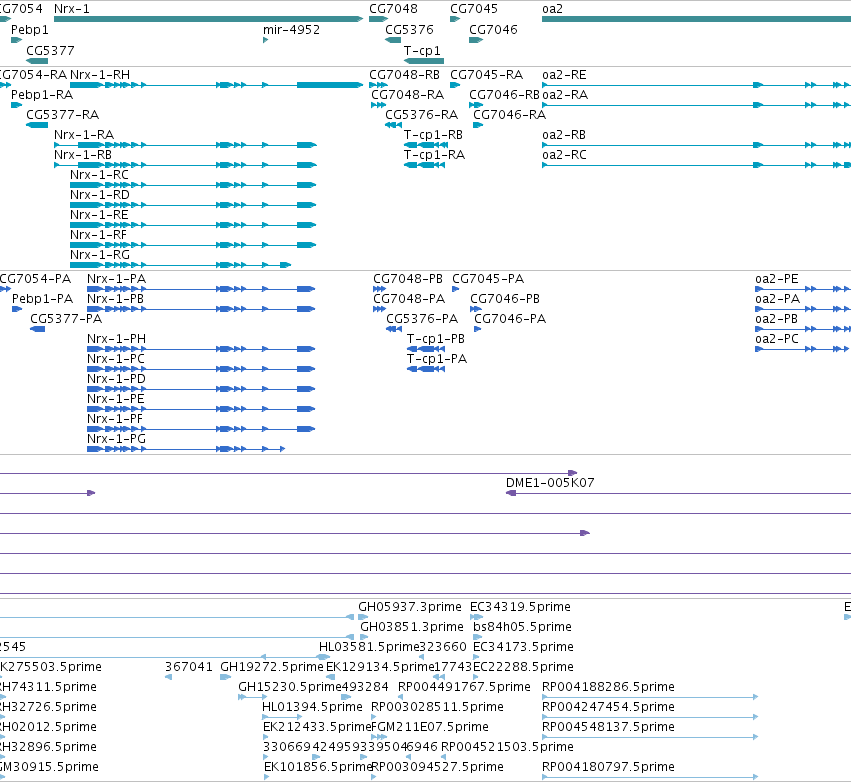Click the Nrx-1-PD protein label
The width and height of the screenshot is (851, 782).
[116, 379]
